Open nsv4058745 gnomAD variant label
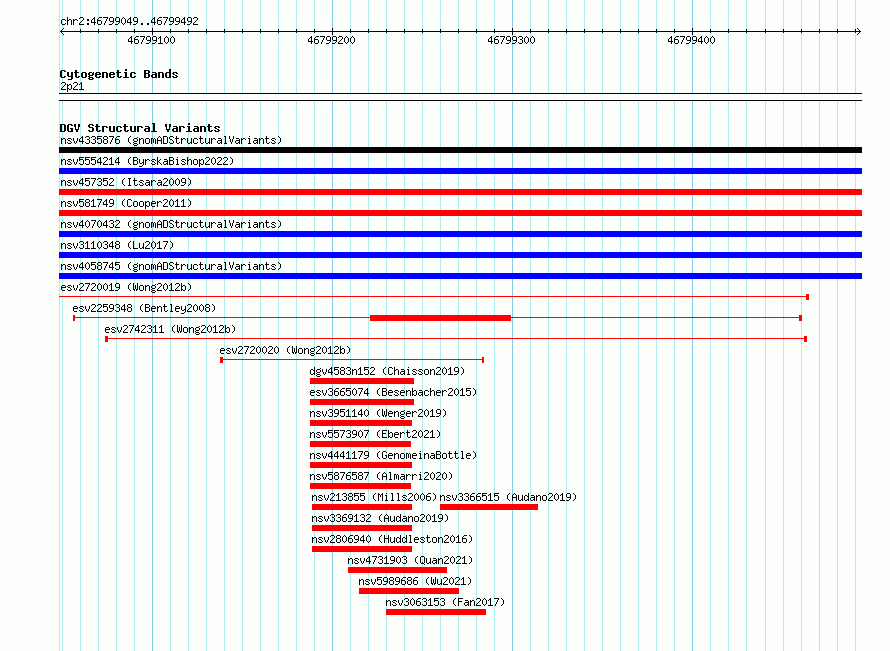890x651 pixels. [171, 266]
